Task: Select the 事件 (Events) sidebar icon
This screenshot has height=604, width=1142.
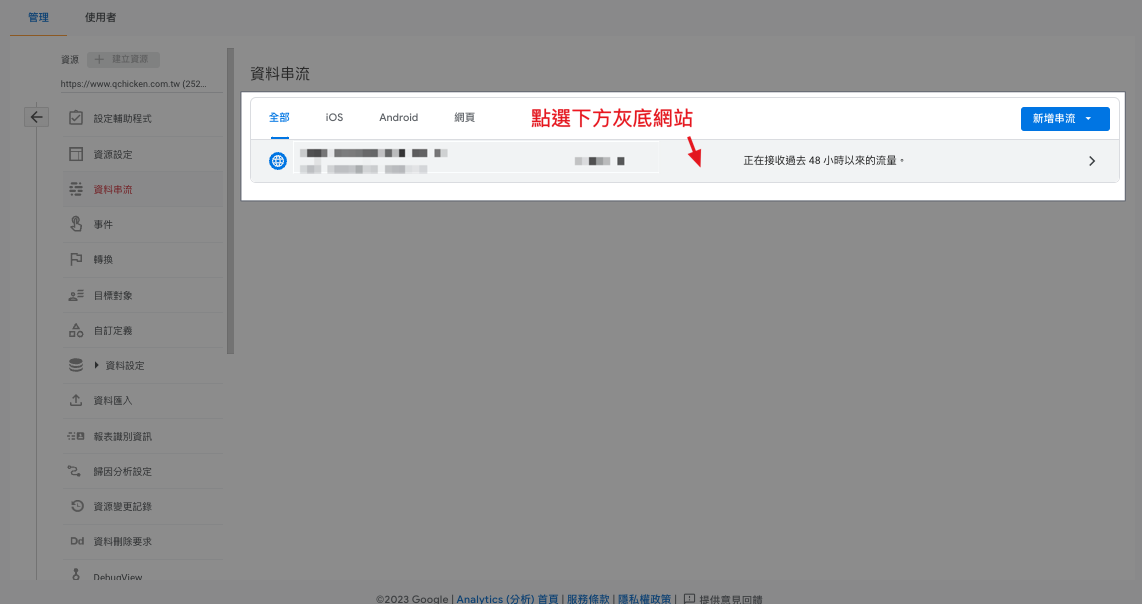Action: point(77,224)
